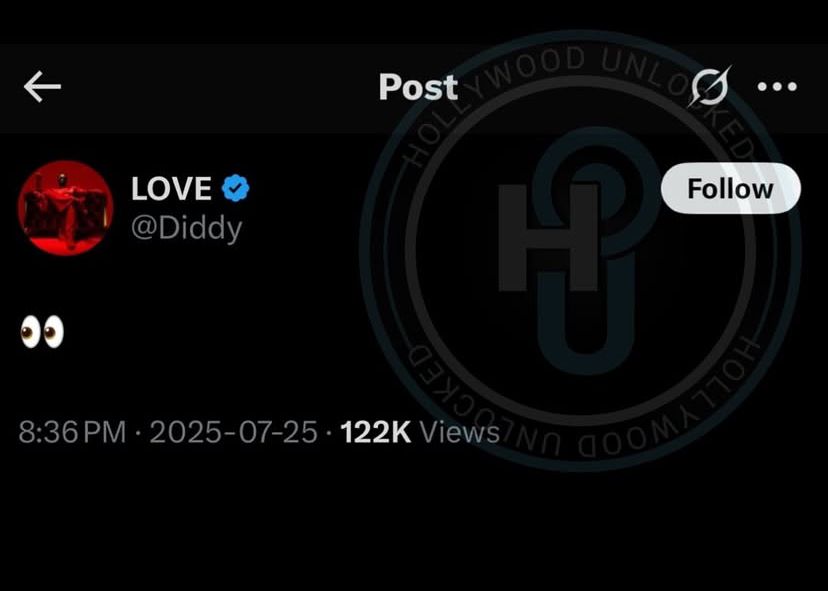Follow the @Diddy account

[731, 189]
